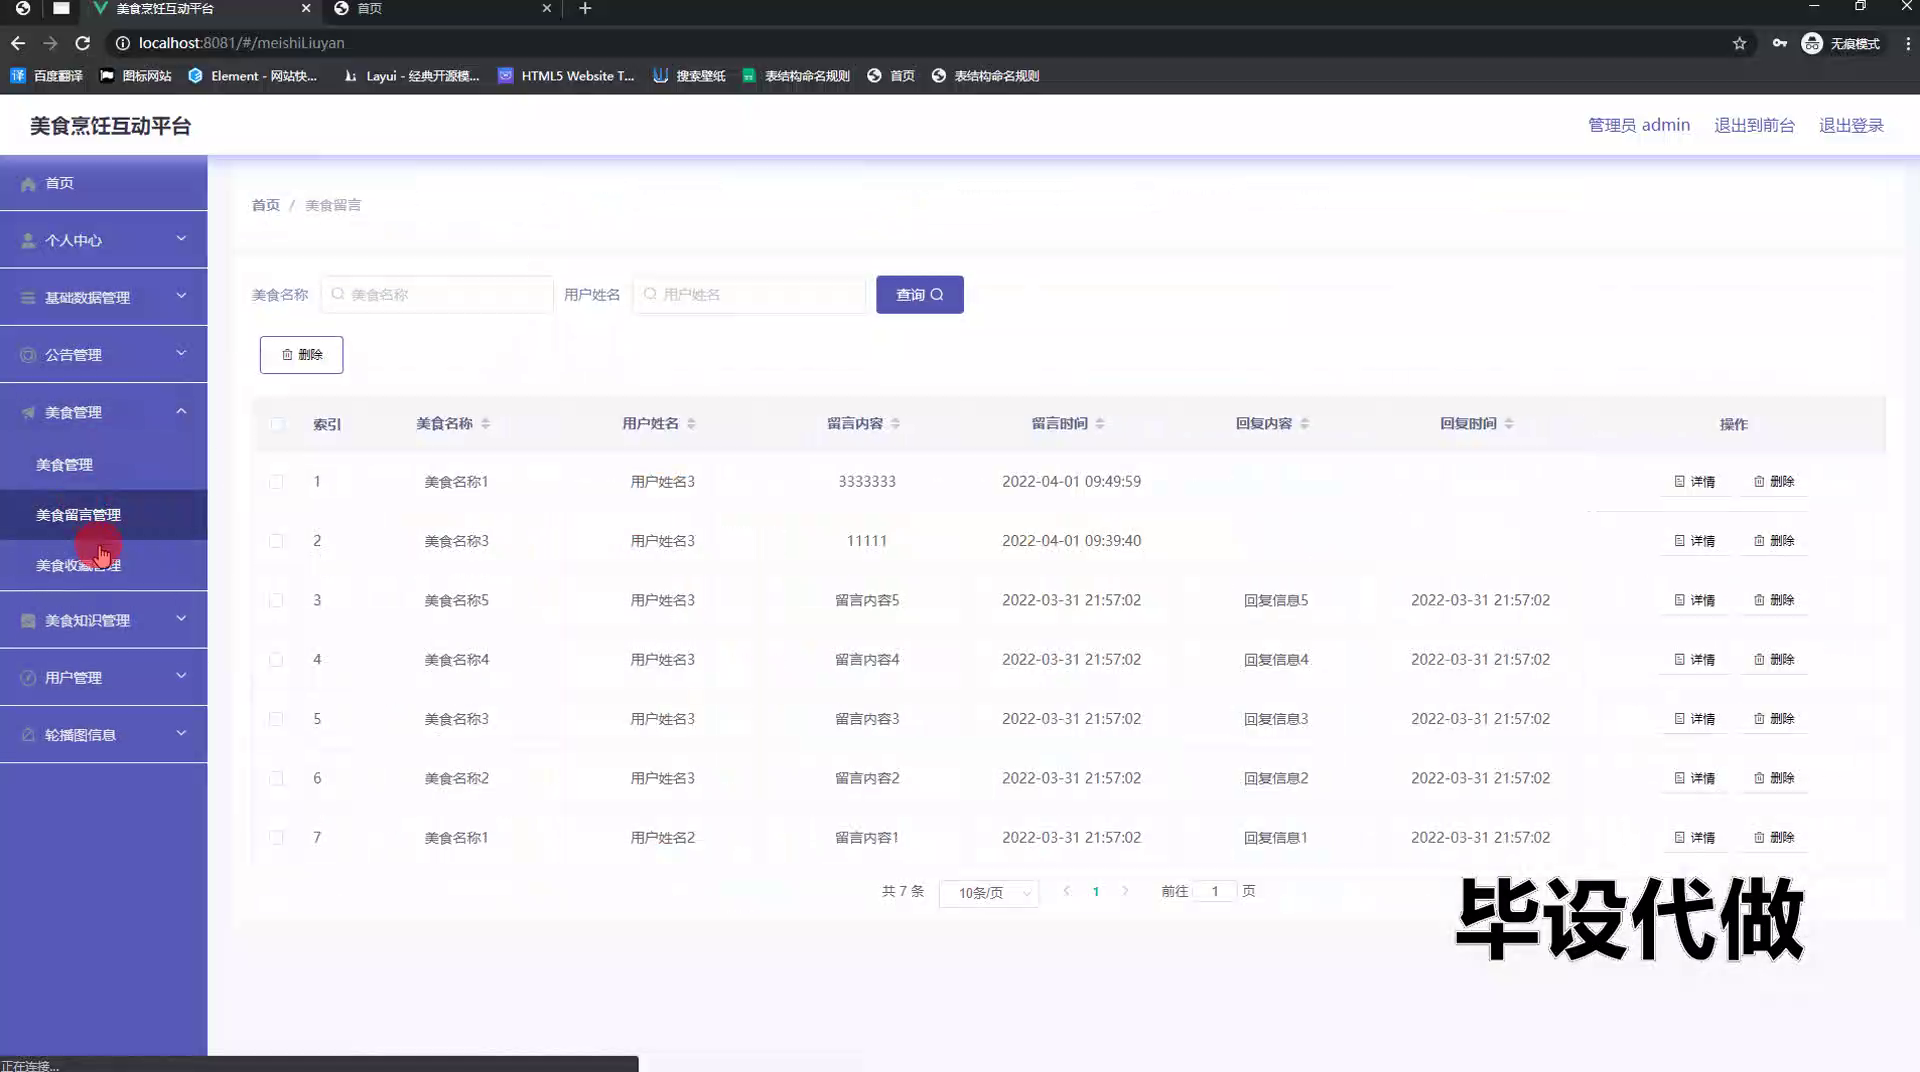Check the checkbox for row 4
Image resolution: width=1920 pixels, height=1072 pixels.
pos(276,659)
